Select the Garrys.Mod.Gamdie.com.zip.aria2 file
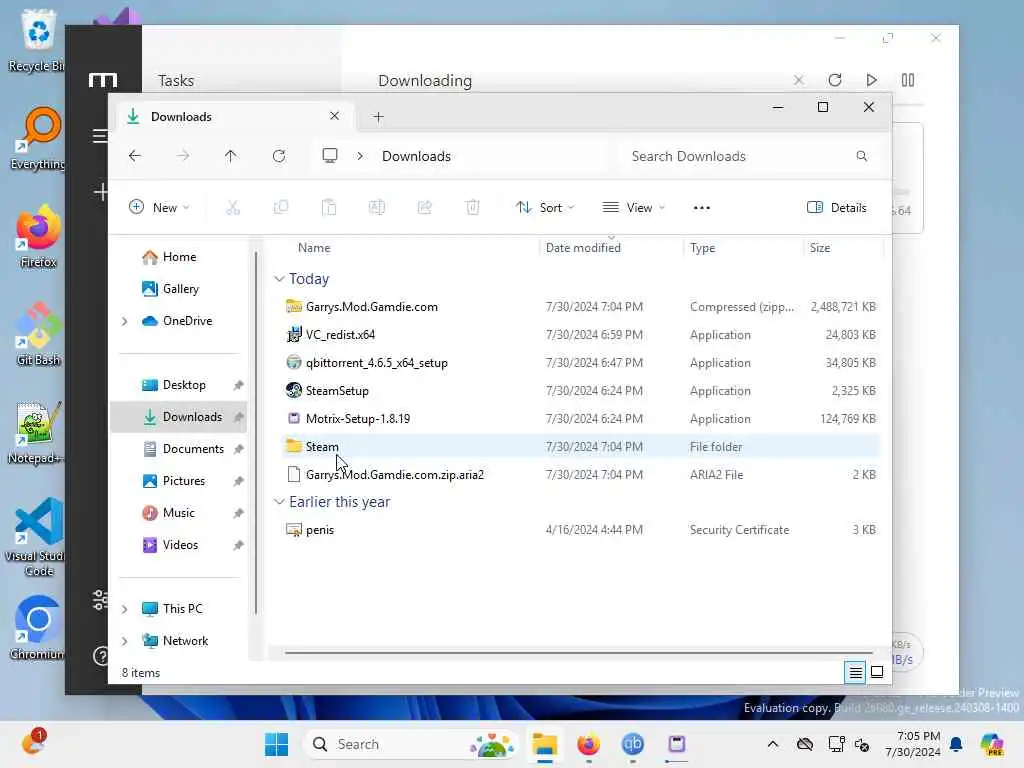Image resolution: width=1024 pixels, height=768 pixels. pos(581,475)
